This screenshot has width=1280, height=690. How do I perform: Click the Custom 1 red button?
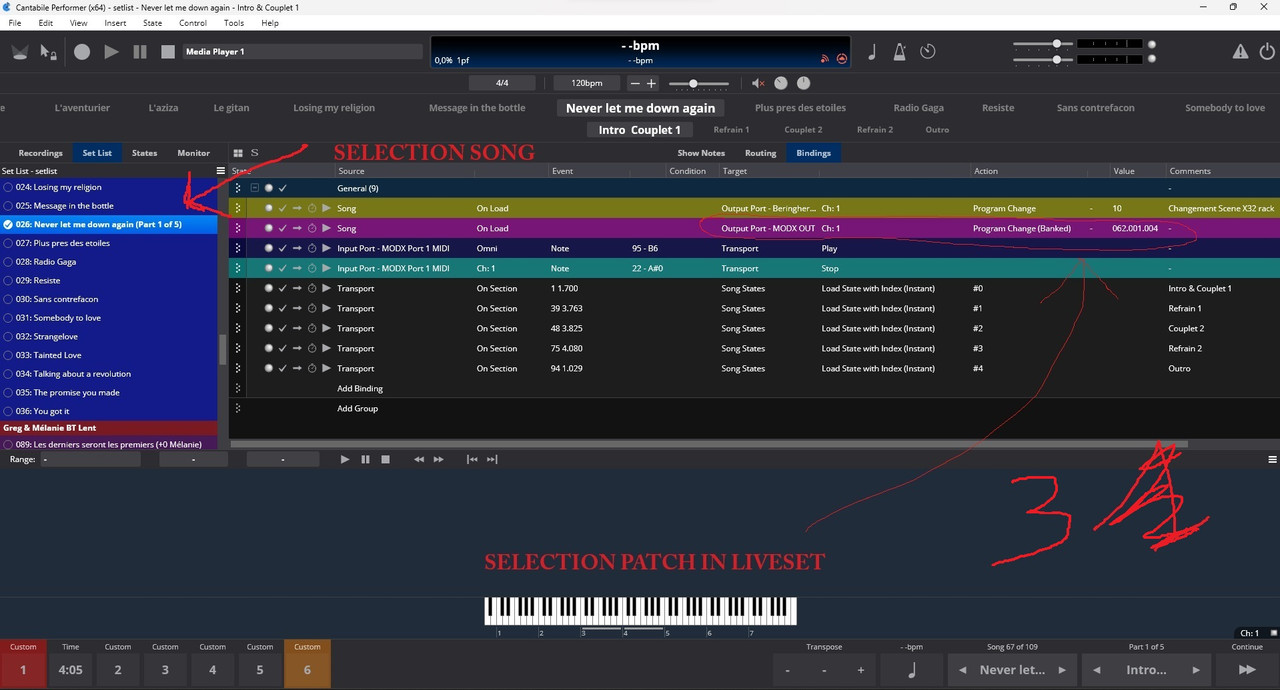(23, 664)
